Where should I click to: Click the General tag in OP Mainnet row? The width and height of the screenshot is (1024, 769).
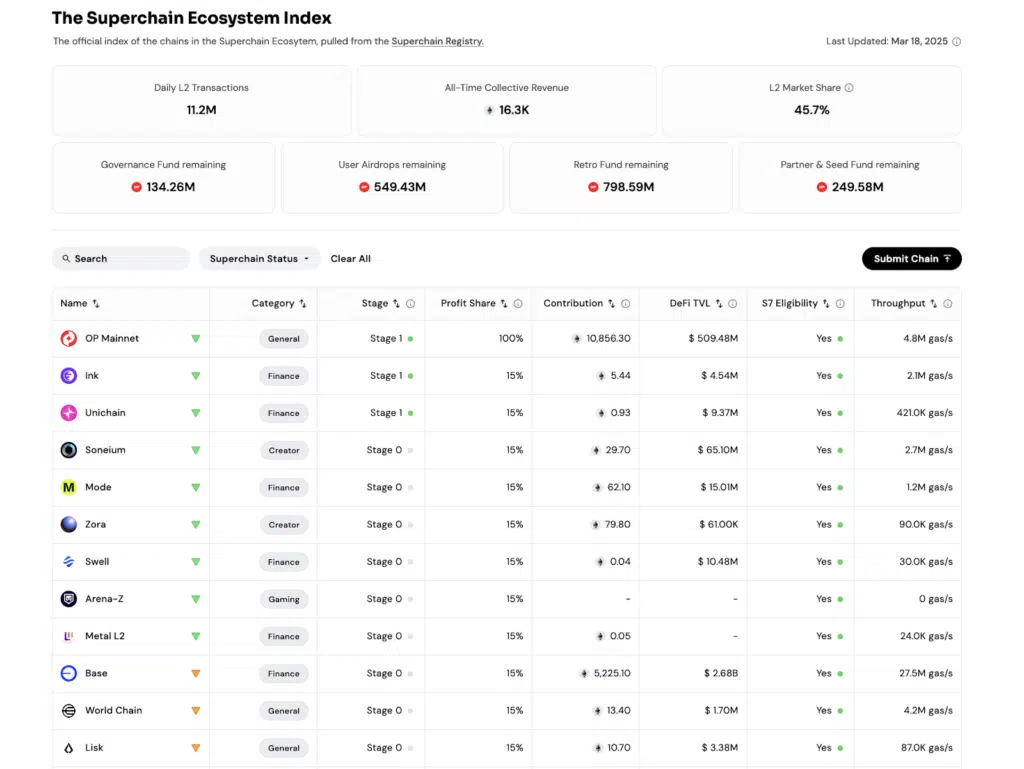point(283,339)
